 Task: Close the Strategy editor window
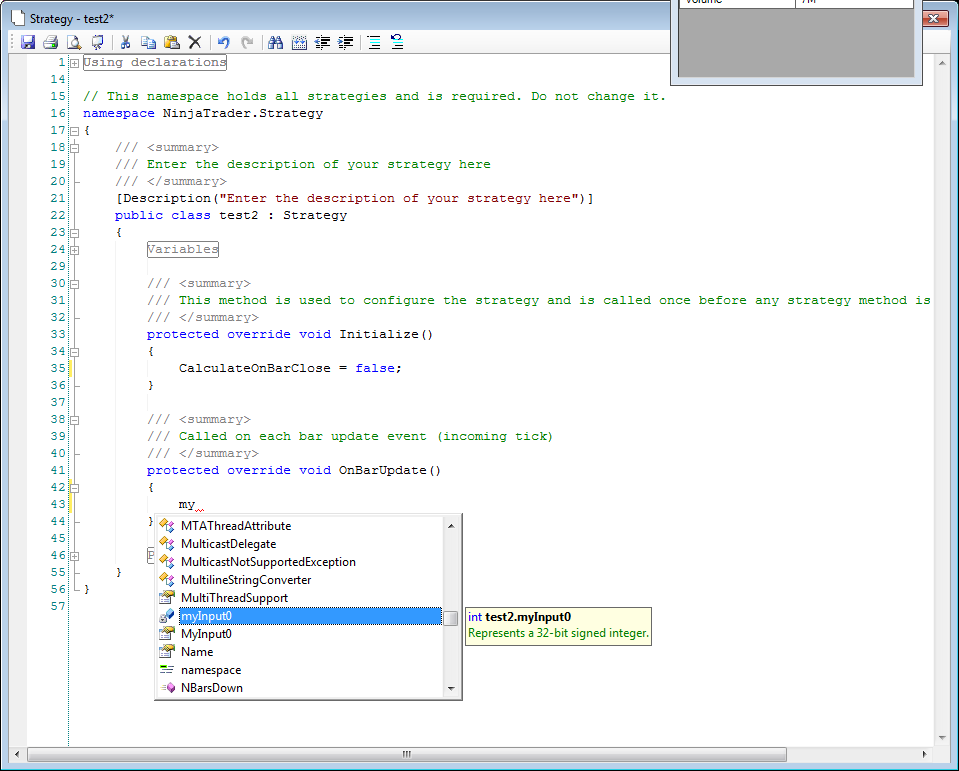(x=934, y=19)
